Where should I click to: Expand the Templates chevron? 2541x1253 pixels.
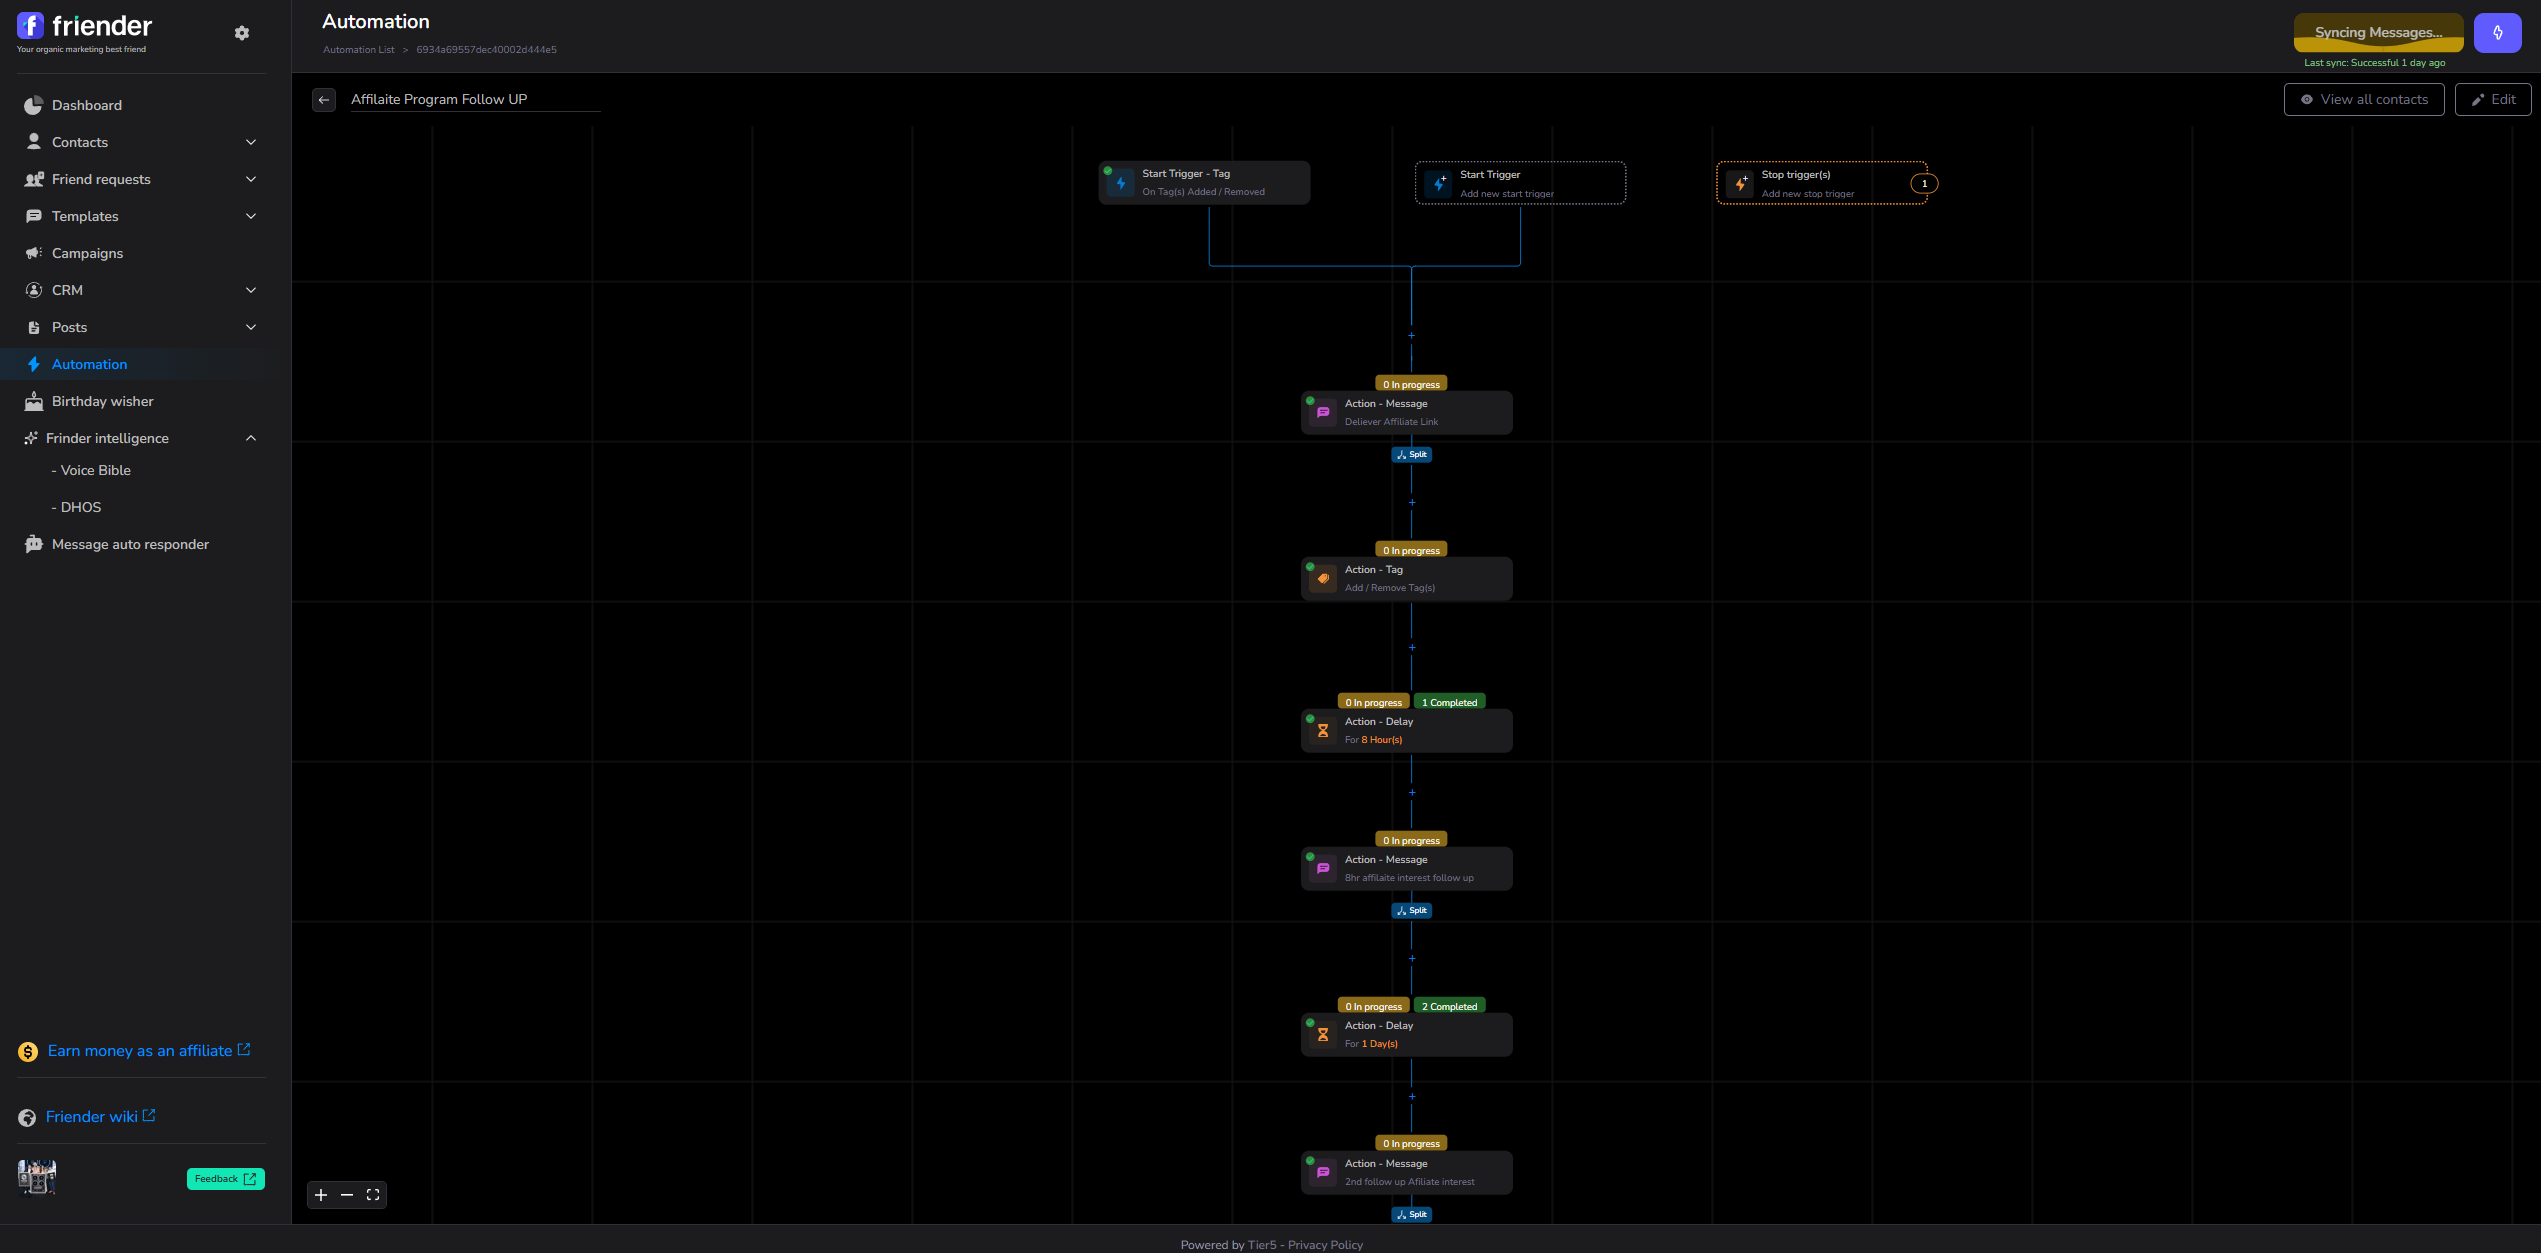pyautogui.click(x=251, y=216)
